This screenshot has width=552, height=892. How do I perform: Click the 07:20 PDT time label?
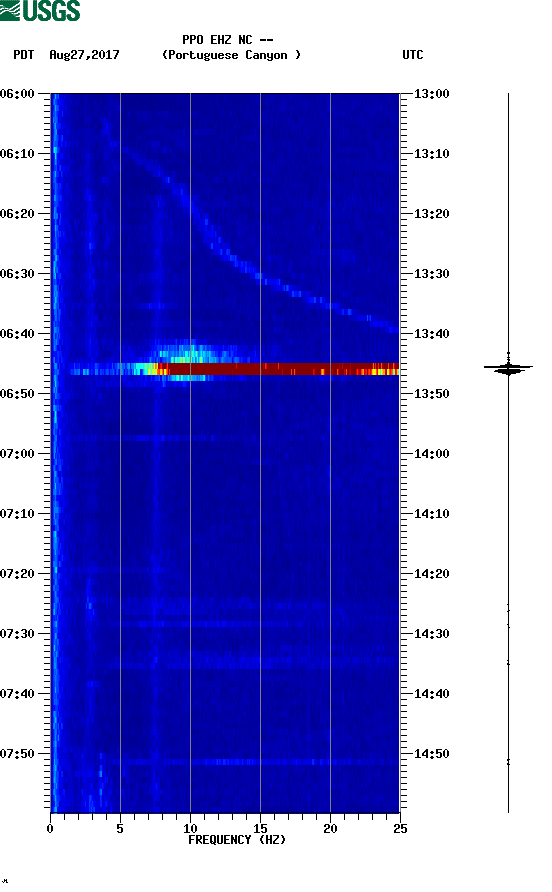17,574
